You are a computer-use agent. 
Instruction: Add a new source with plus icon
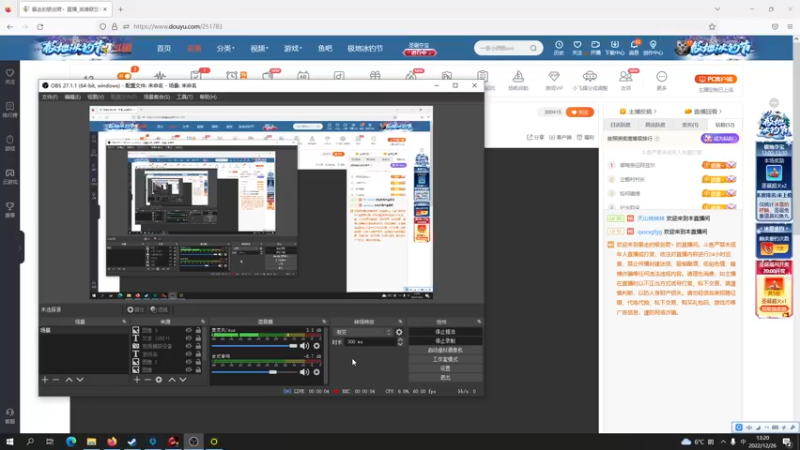point(137,380)
